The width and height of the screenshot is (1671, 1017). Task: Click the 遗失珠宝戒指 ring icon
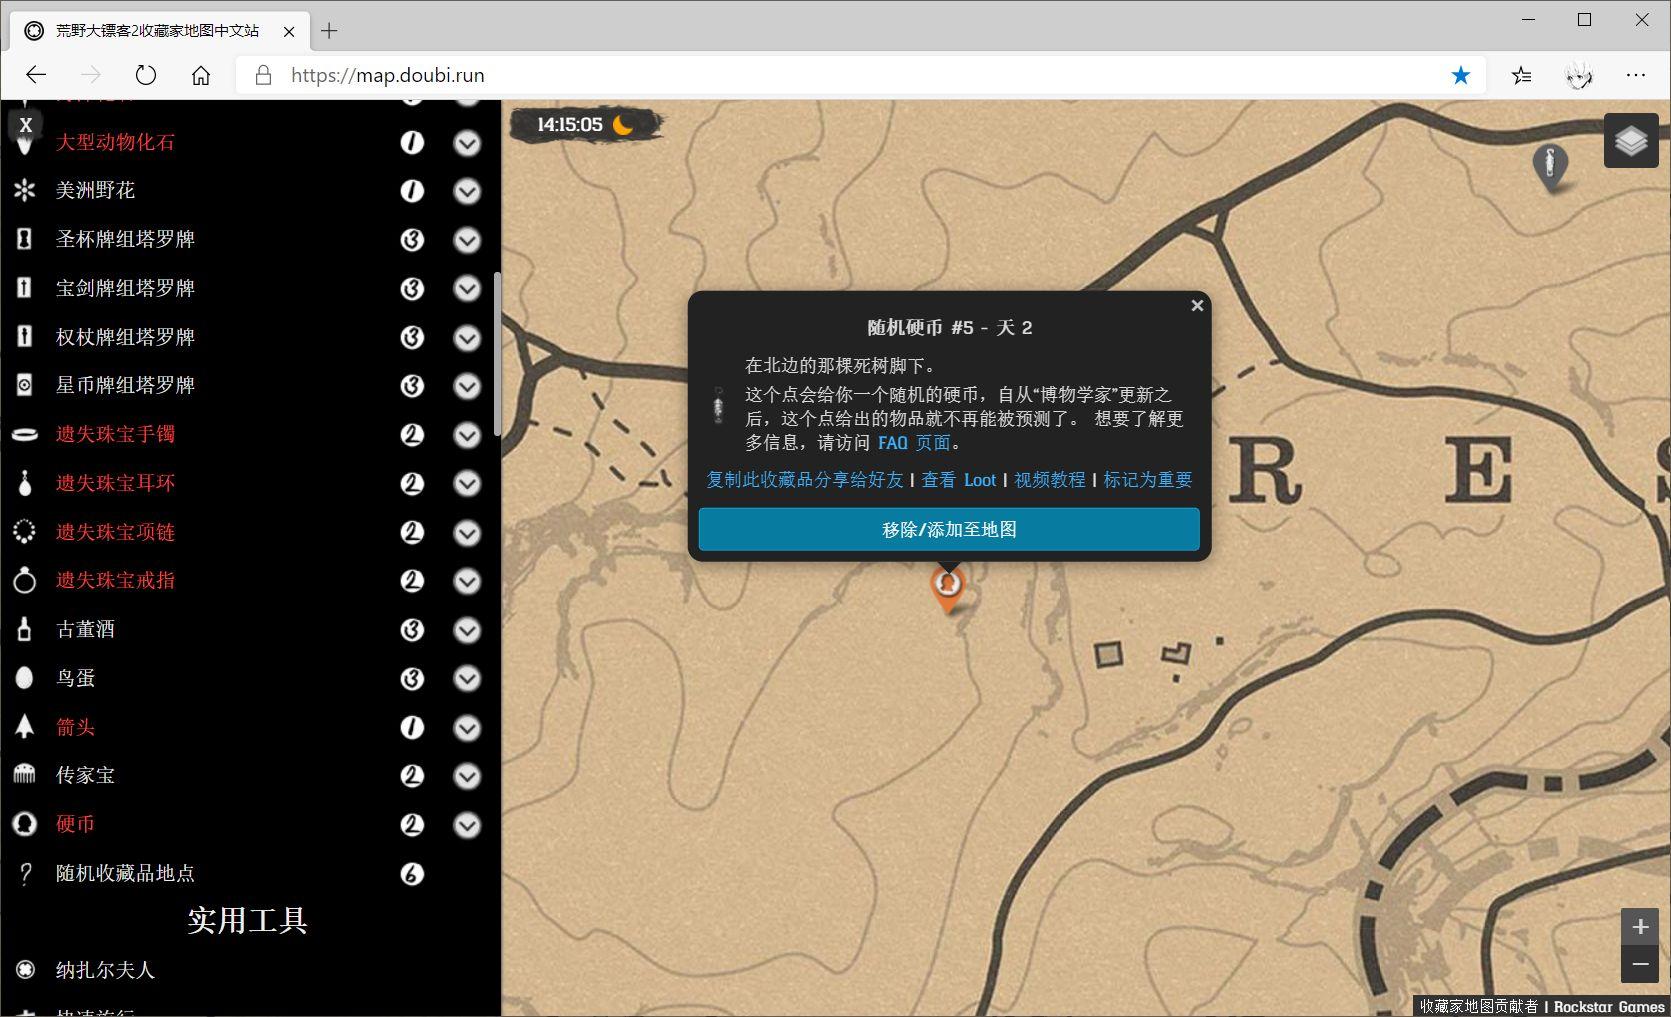click(x=25, y=580)
